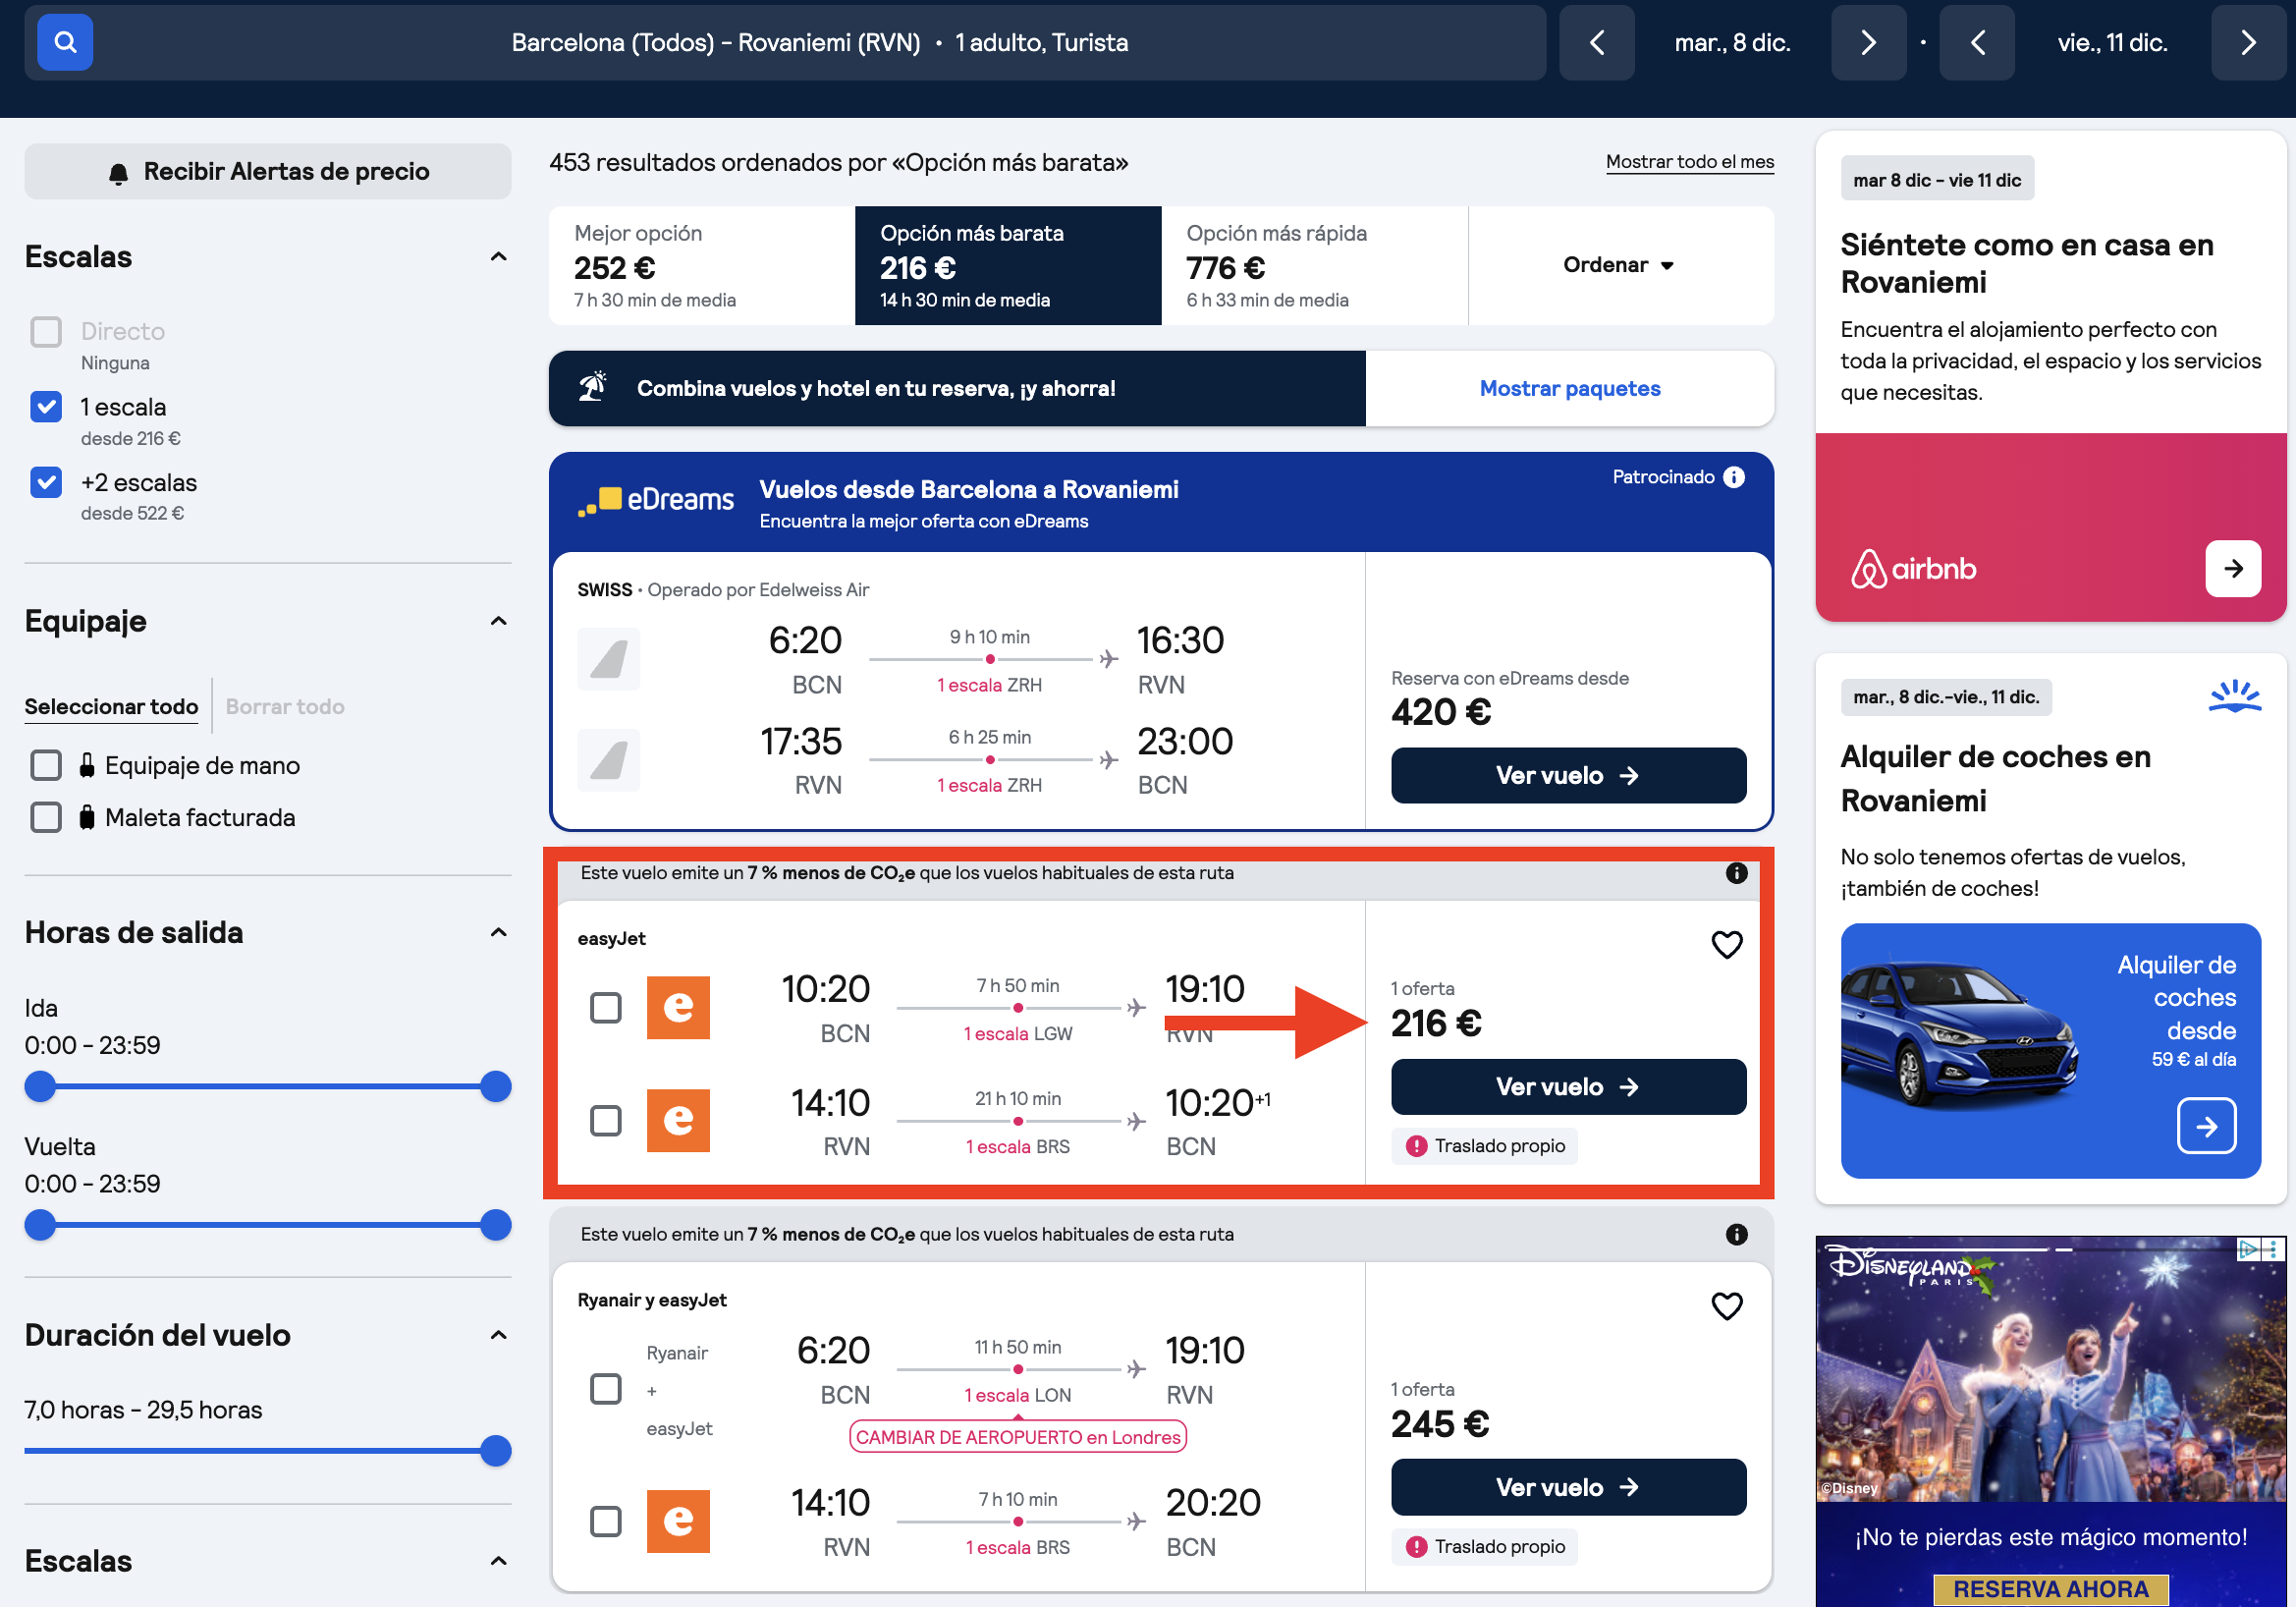Click the AdChoices icon on Disneyland ad
The width and height of the screenshot is (2296, 1607).
(x=2247, y=1249)
